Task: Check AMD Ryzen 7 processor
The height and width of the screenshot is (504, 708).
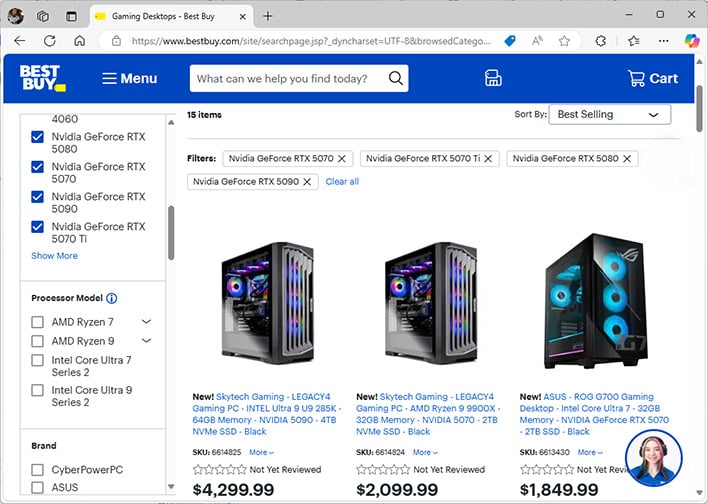Action: [x=37, y=322]
